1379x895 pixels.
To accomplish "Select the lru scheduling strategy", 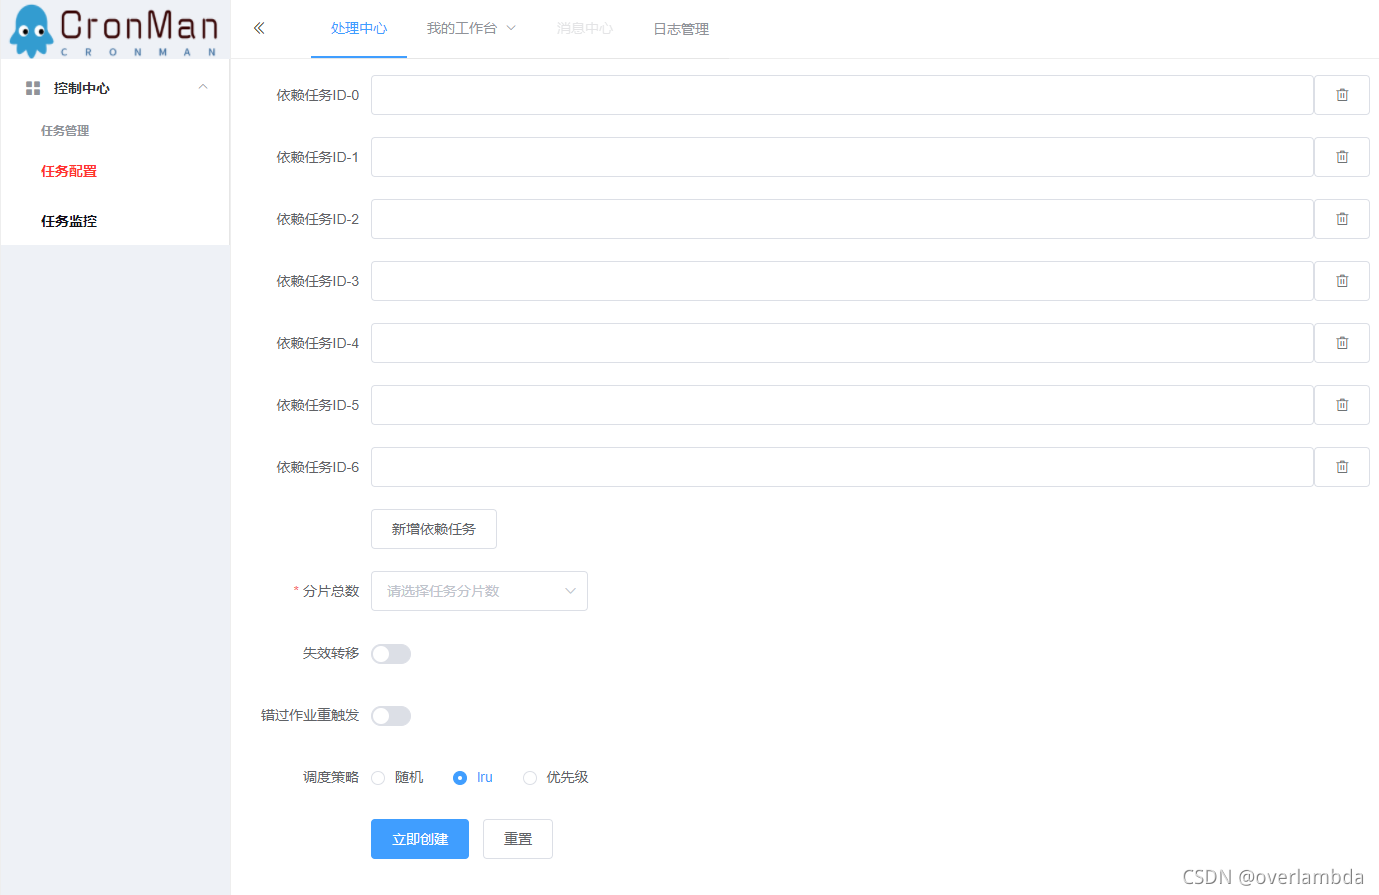I will pos(473,778).
